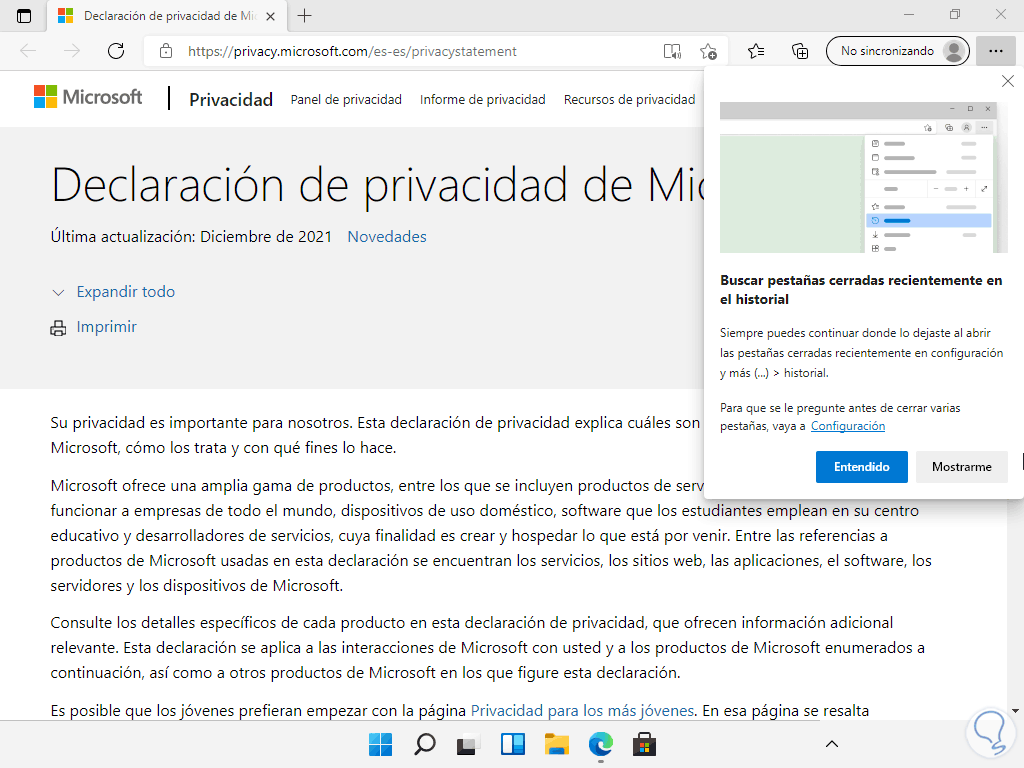Viewport: 1024px width, 768px height.
Task: Add this page to favorites star
Action: tap(708, 51)
